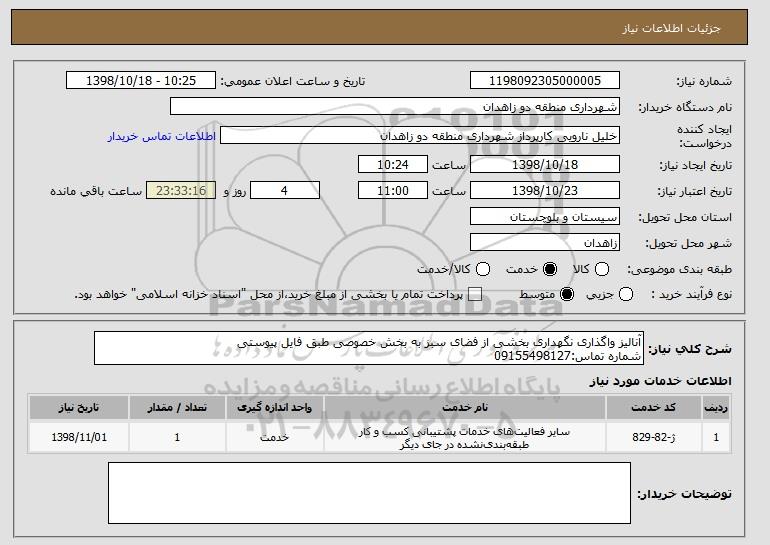Click the buyer notes توضیحات خریدار text area
Image resolution: width=770 pixels, height=545 pixels.
[x=369, y=493]
